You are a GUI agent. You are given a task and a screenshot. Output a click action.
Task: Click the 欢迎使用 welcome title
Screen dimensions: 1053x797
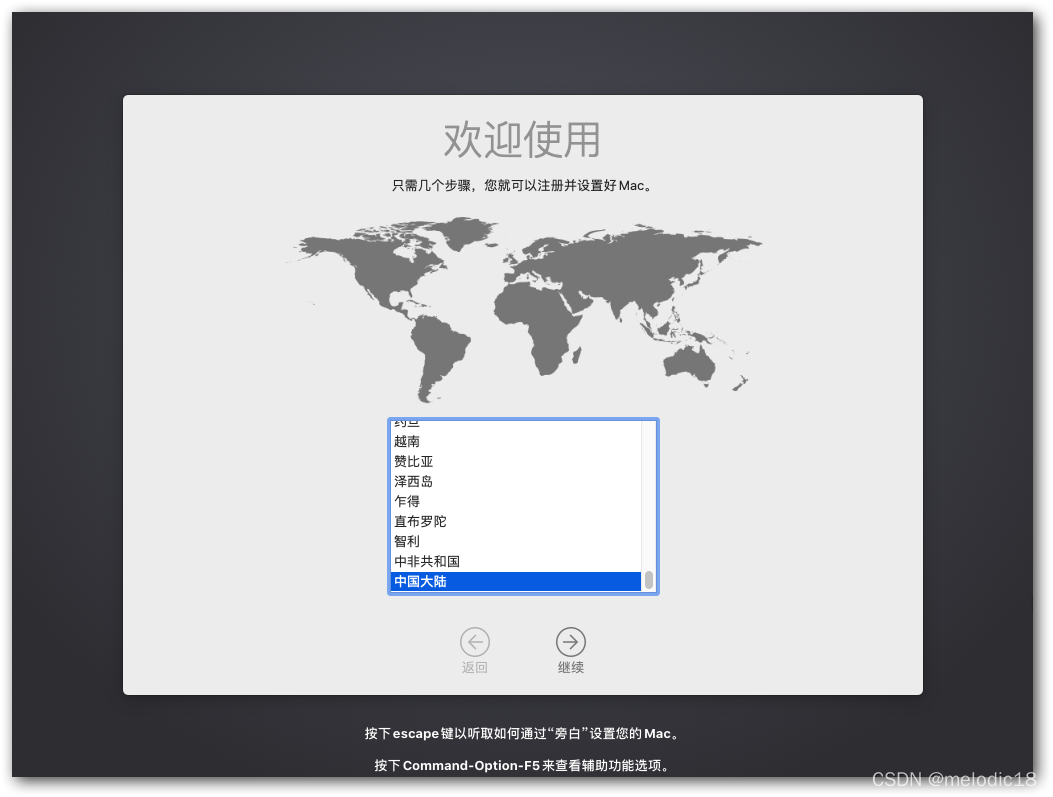pos(522,140)
